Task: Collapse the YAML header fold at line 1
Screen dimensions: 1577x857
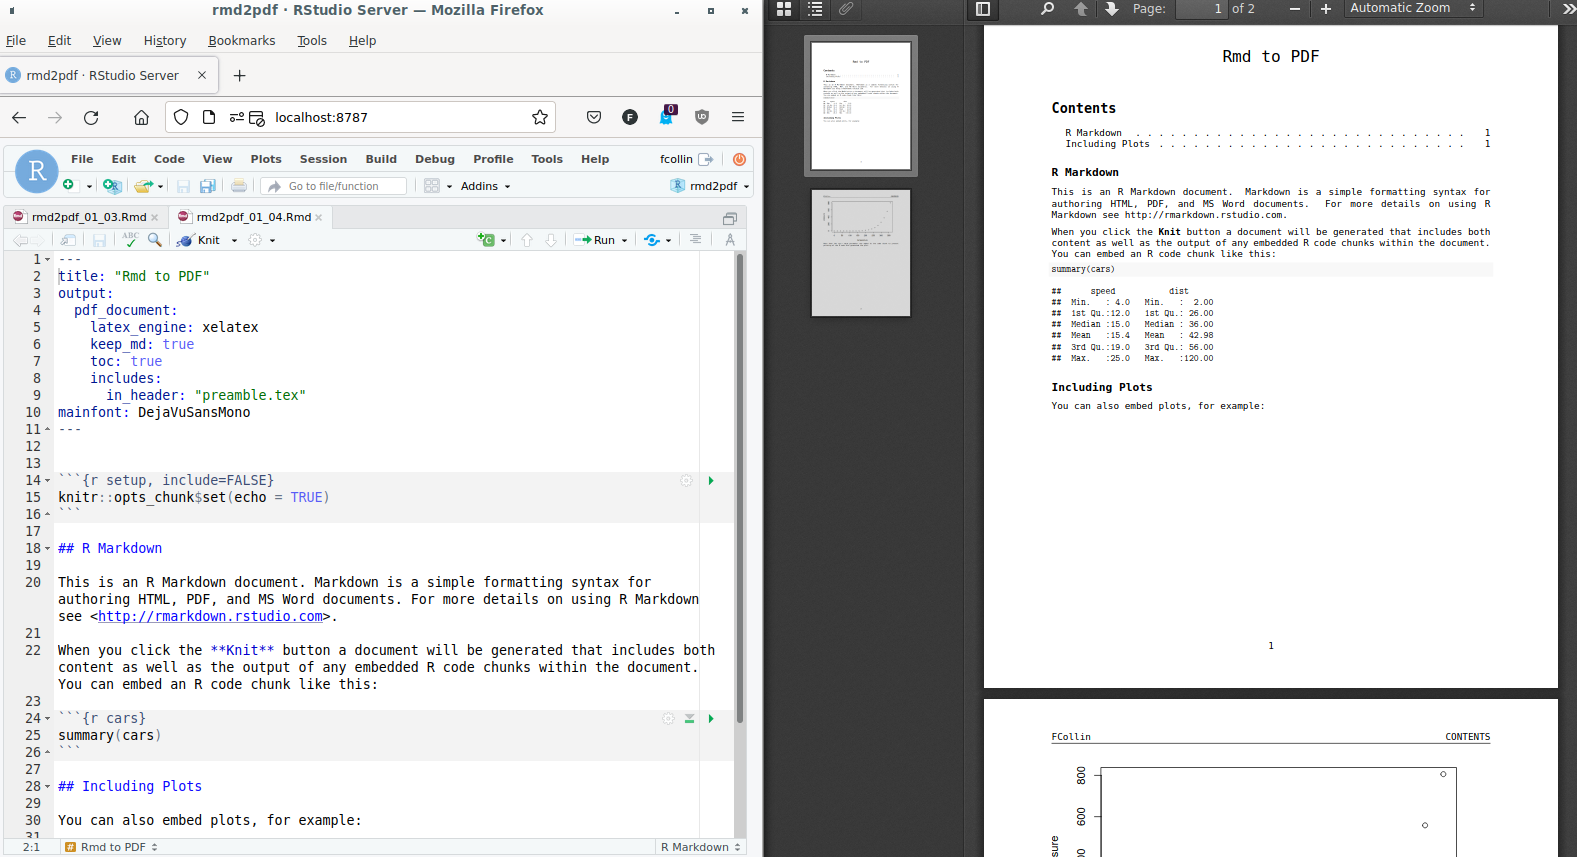Action: pyautogui.click(x=48, y=260)
